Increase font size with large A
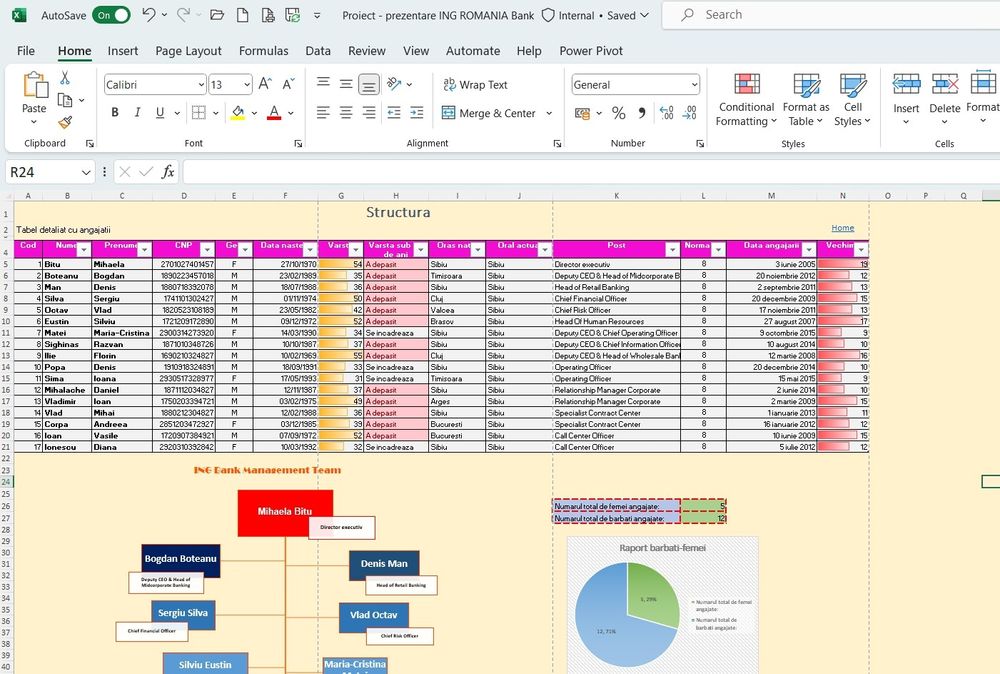This screenshot has height=674, width=1000. point(265,84)
